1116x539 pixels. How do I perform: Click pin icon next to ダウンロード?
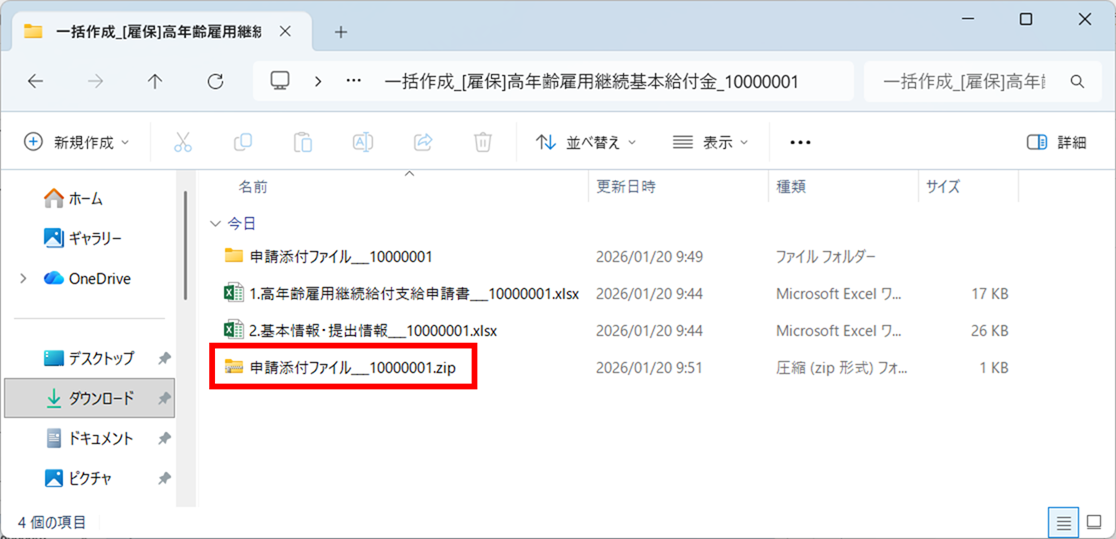click(164, 399)
